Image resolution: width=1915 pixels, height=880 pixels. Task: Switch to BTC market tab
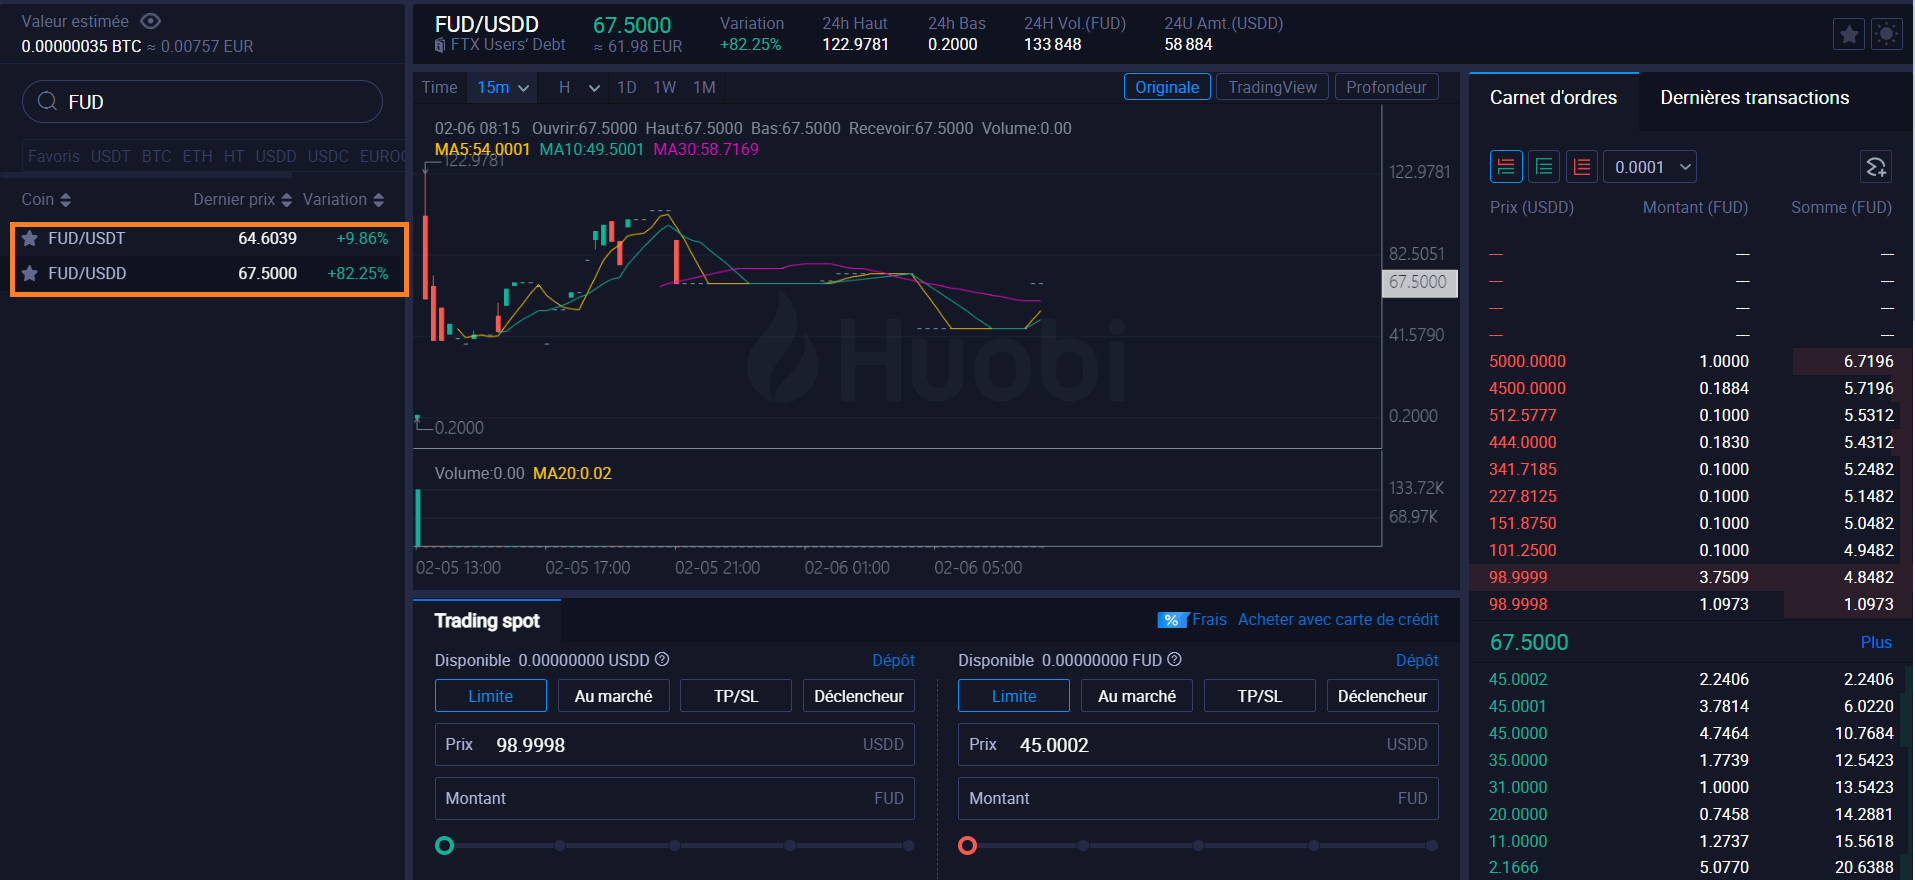coord(156,156)
